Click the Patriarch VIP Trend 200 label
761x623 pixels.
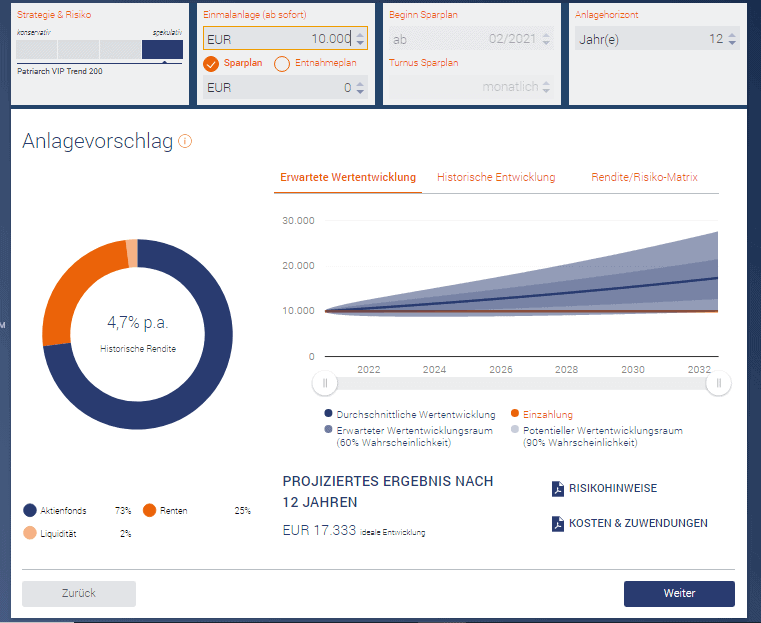(60, 71)
